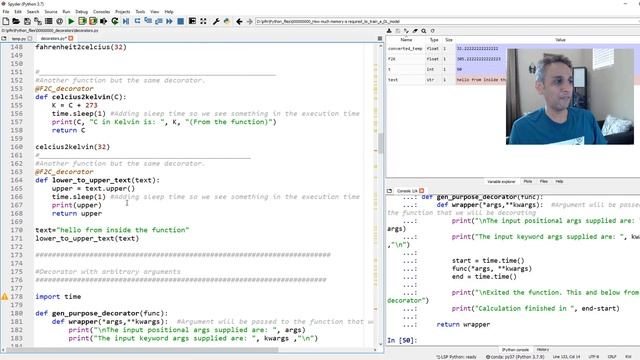The width and height of the screenshot is (640, 360).
Task: Open the Consoles menu
Action: point(102,12)
